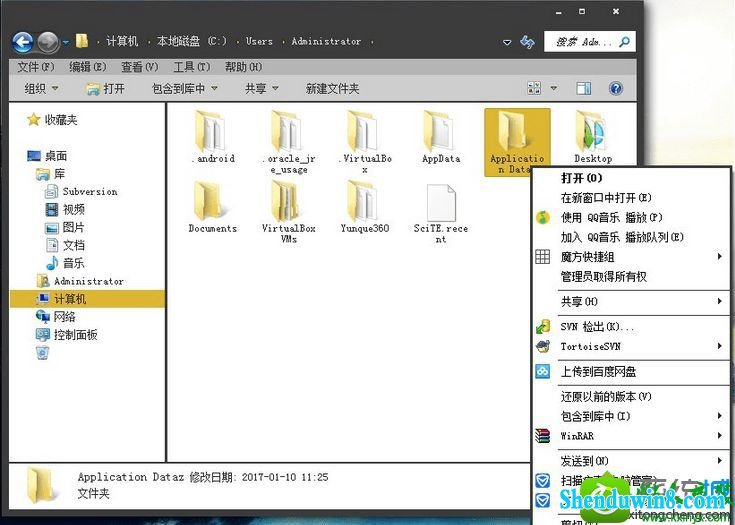This screenshot has width=735, height=525.
Task: Open the 查看(V) menu
Action: tap(140, 67)
